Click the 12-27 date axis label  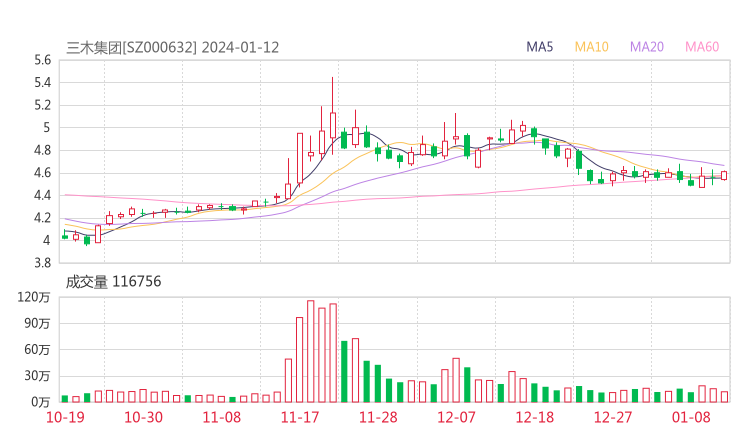(613, 417)
